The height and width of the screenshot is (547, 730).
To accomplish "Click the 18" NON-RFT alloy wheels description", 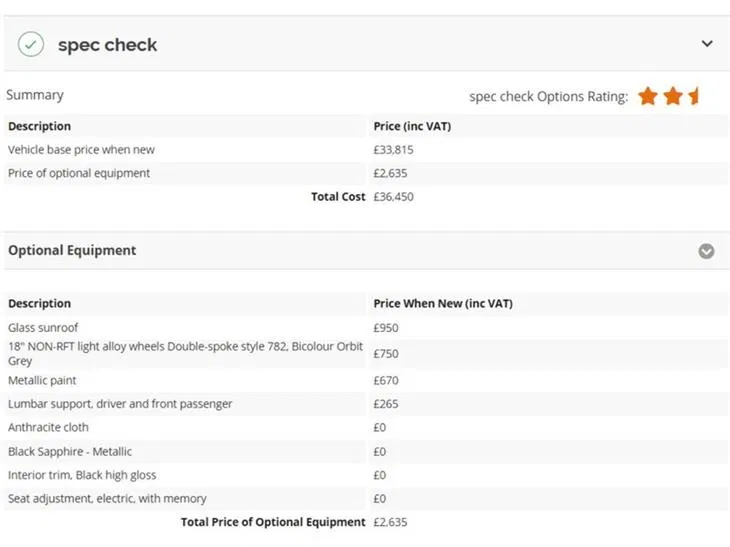I will point(185,354).
